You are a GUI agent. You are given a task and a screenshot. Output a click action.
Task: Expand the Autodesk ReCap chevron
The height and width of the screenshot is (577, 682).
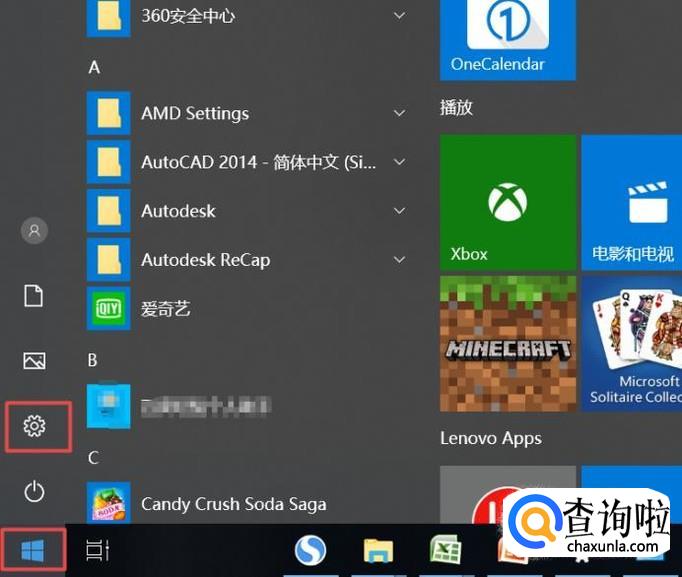[x=399, y=260]
